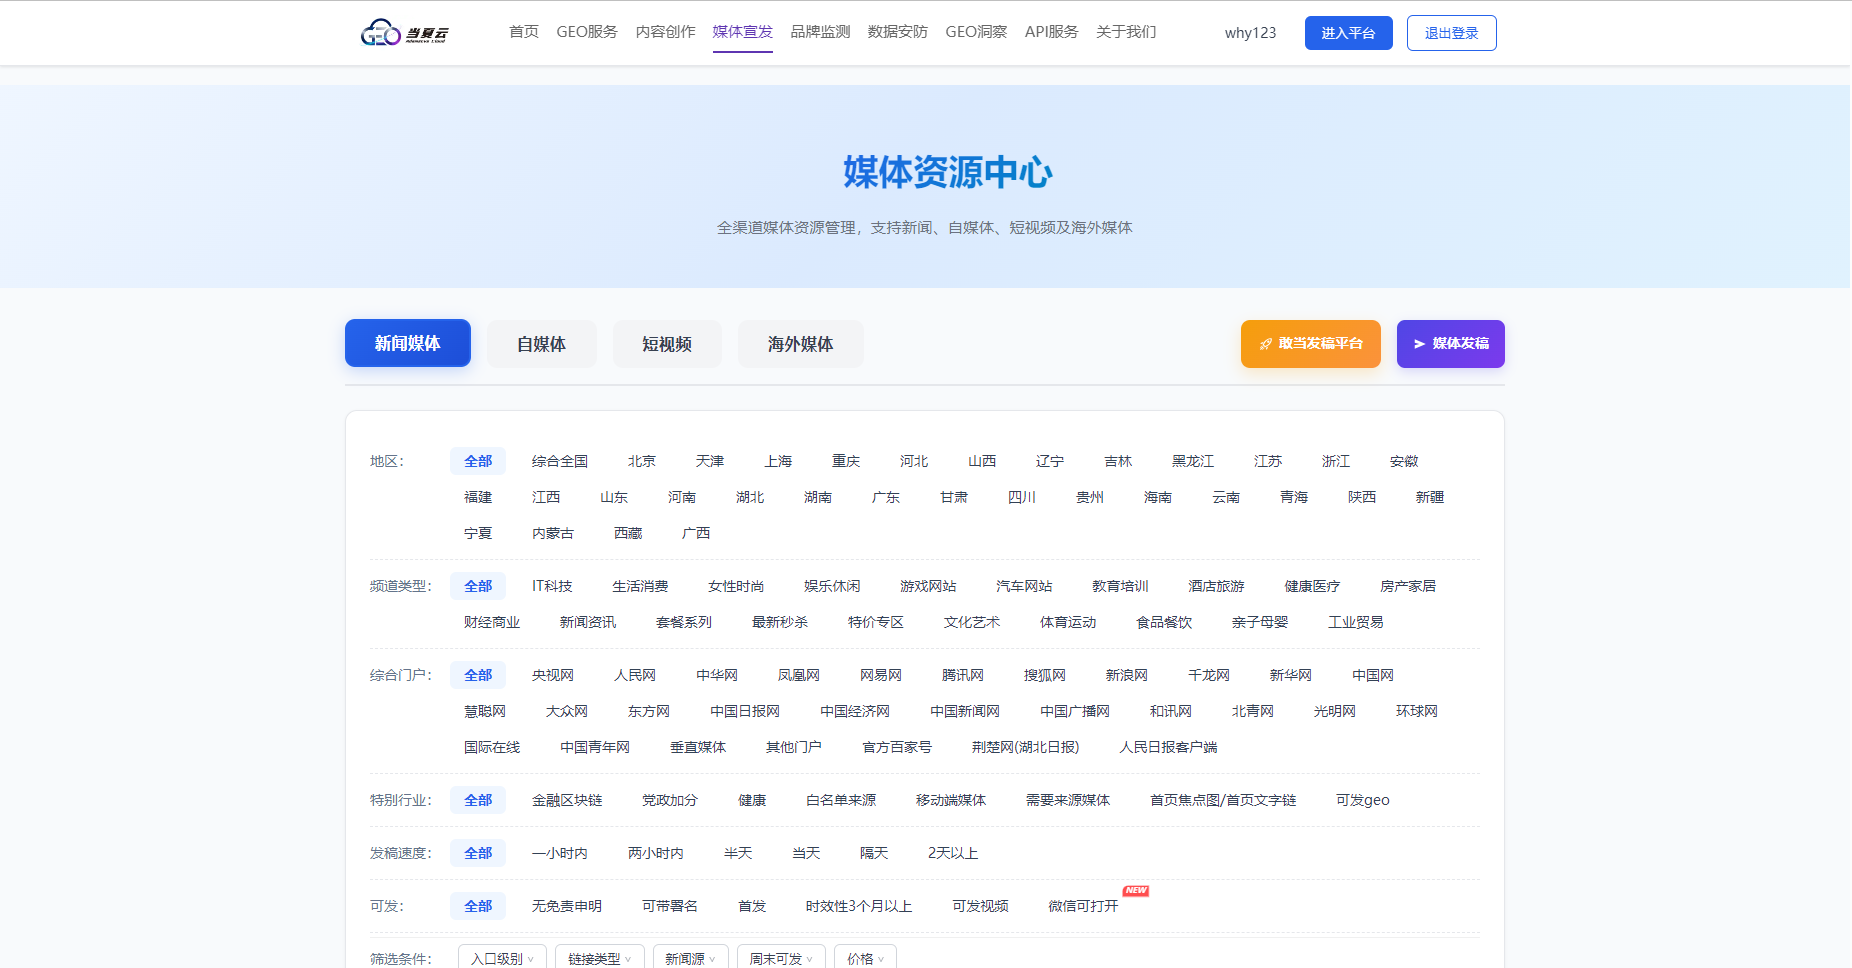
Task: Expand the 链接类型 dropdown
Action: click(600, 958)
